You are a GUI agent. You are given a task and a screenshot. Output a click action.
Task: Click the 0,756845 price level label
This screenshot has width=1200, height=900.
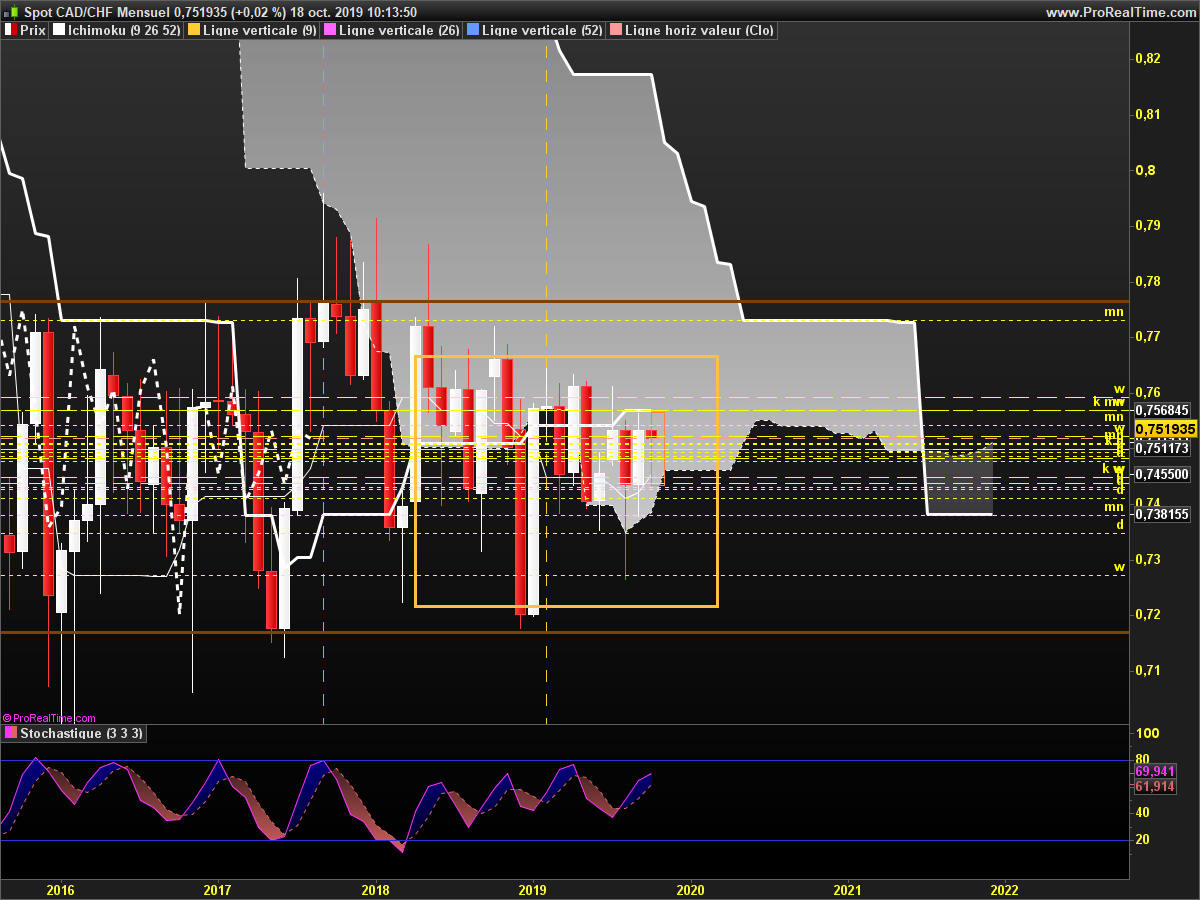pos(1162,410)
